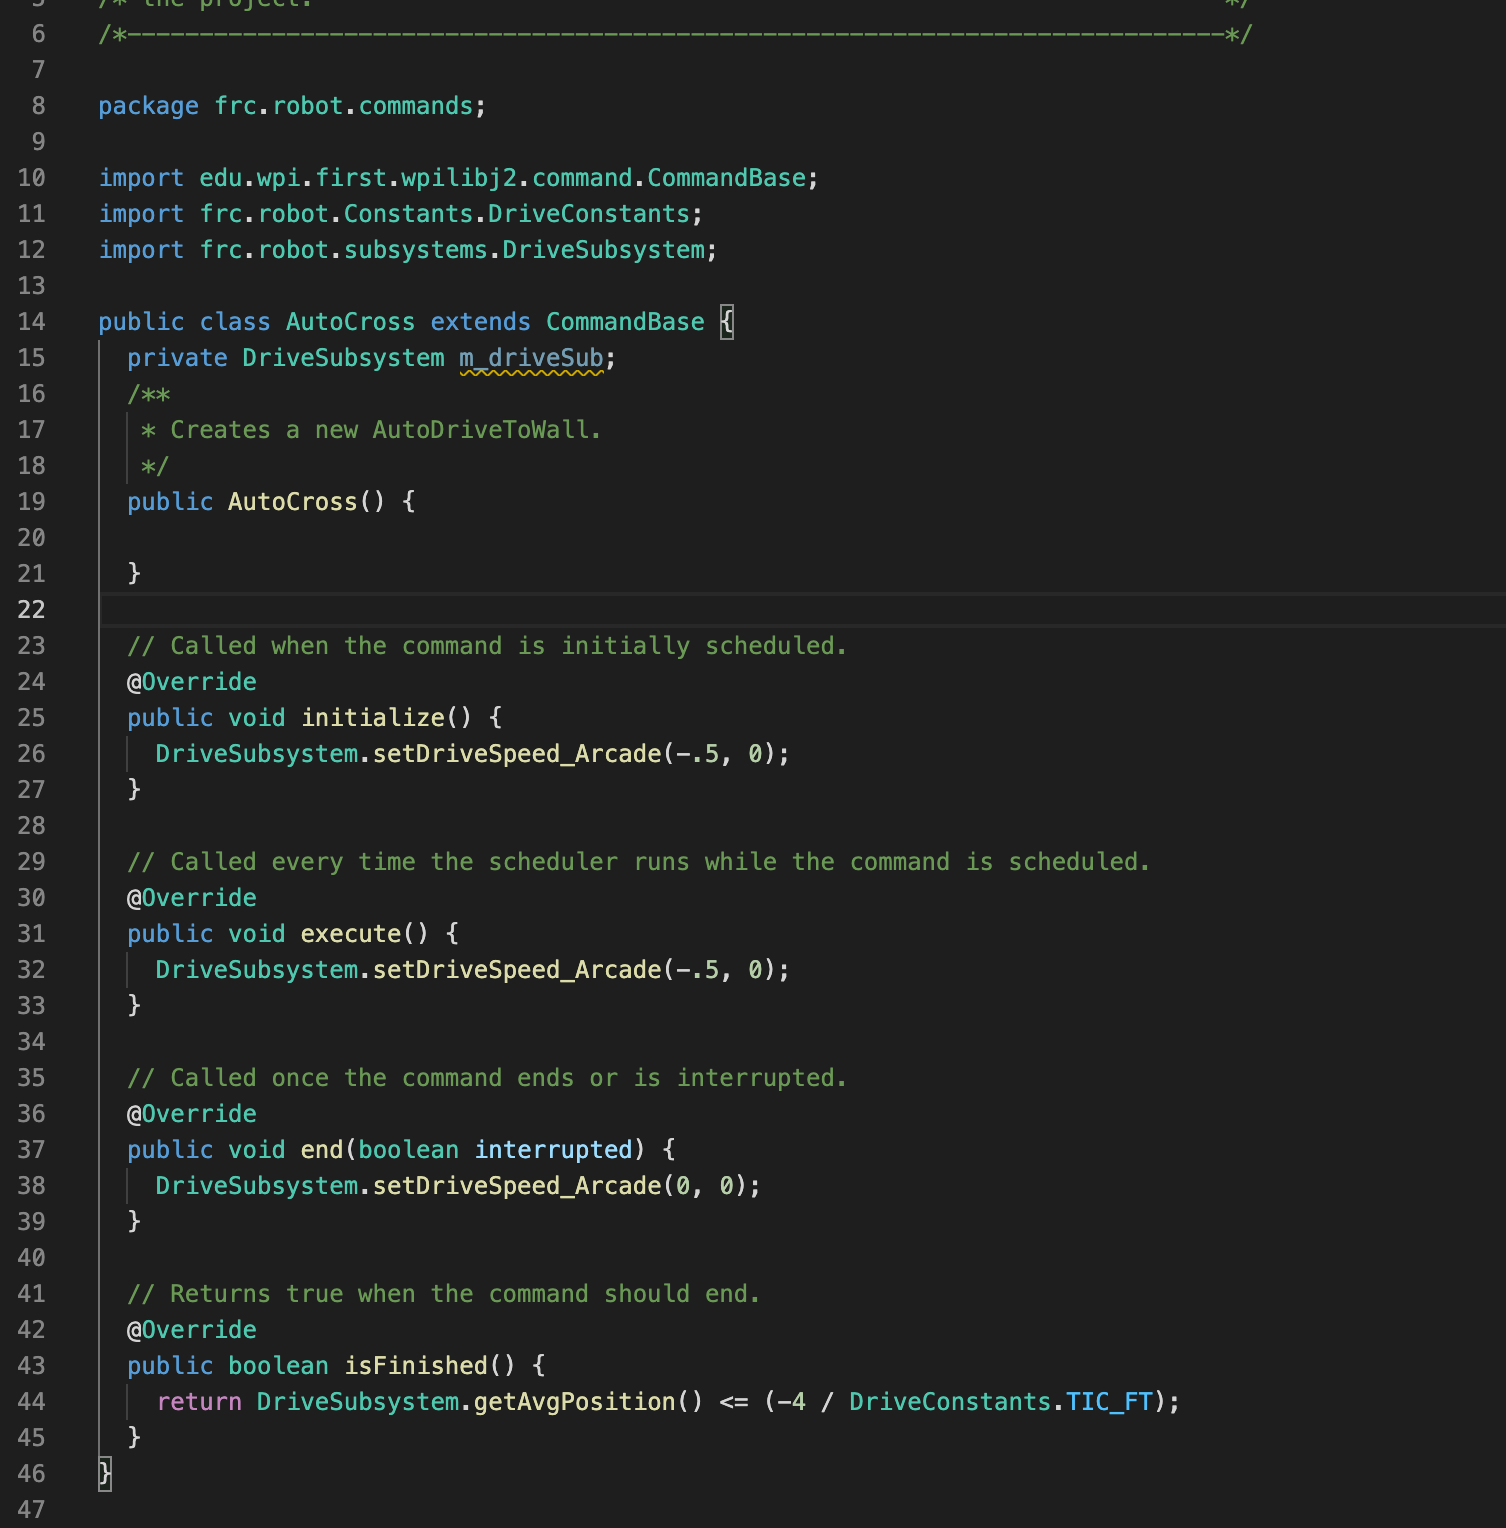
Task: Click the 'return' keyword on line 44
Action: [199, 1402]
